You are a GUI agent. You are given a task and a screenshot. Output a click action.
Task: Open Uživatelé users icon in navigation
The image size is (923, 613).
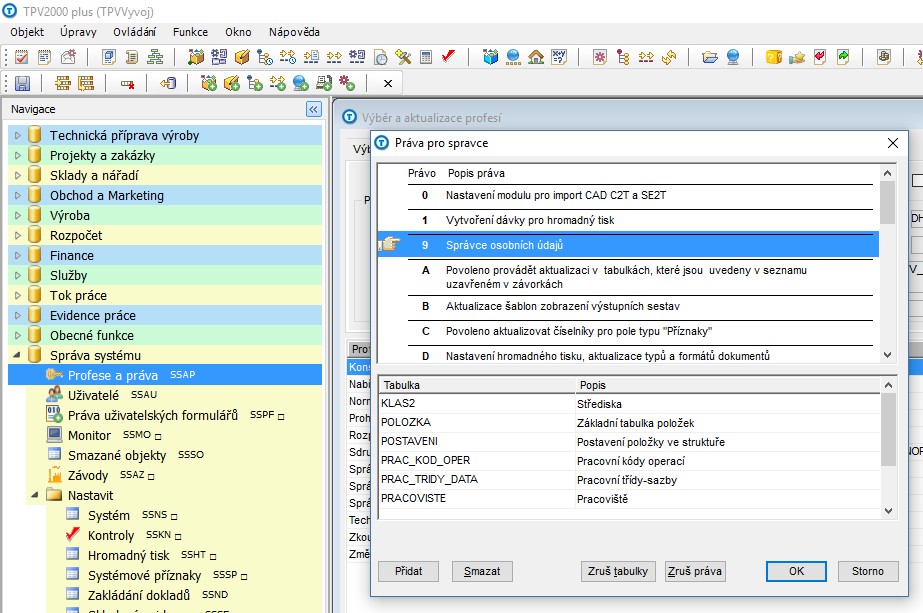(x=55, y=395)
